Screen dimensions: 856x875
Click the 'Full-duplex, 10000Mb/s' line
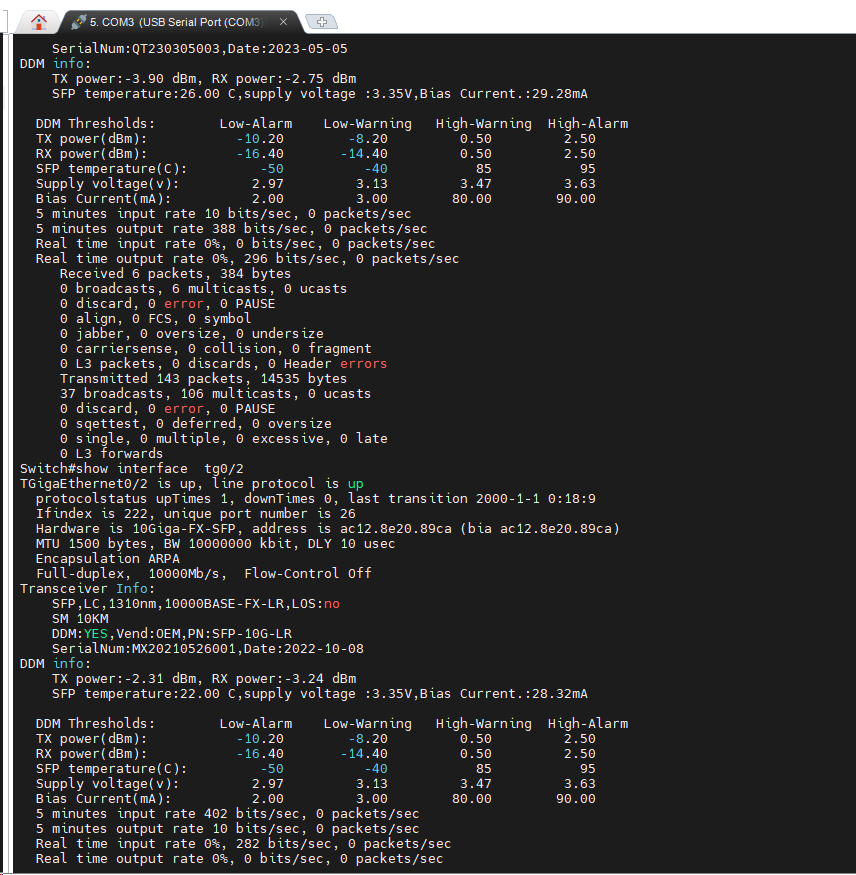pos(204,574)
